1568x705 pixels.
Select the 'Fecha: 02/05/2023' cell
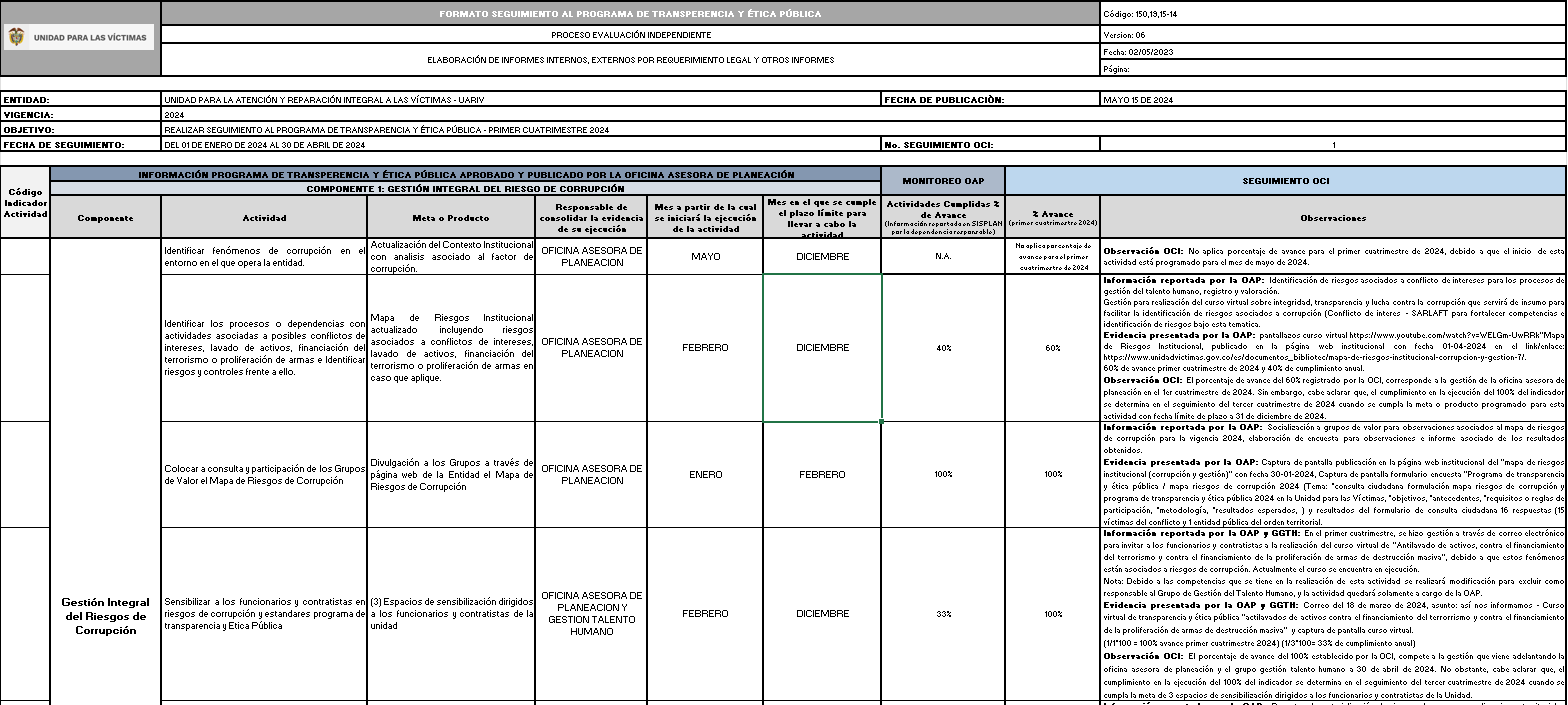click(x=1333, y=51)
